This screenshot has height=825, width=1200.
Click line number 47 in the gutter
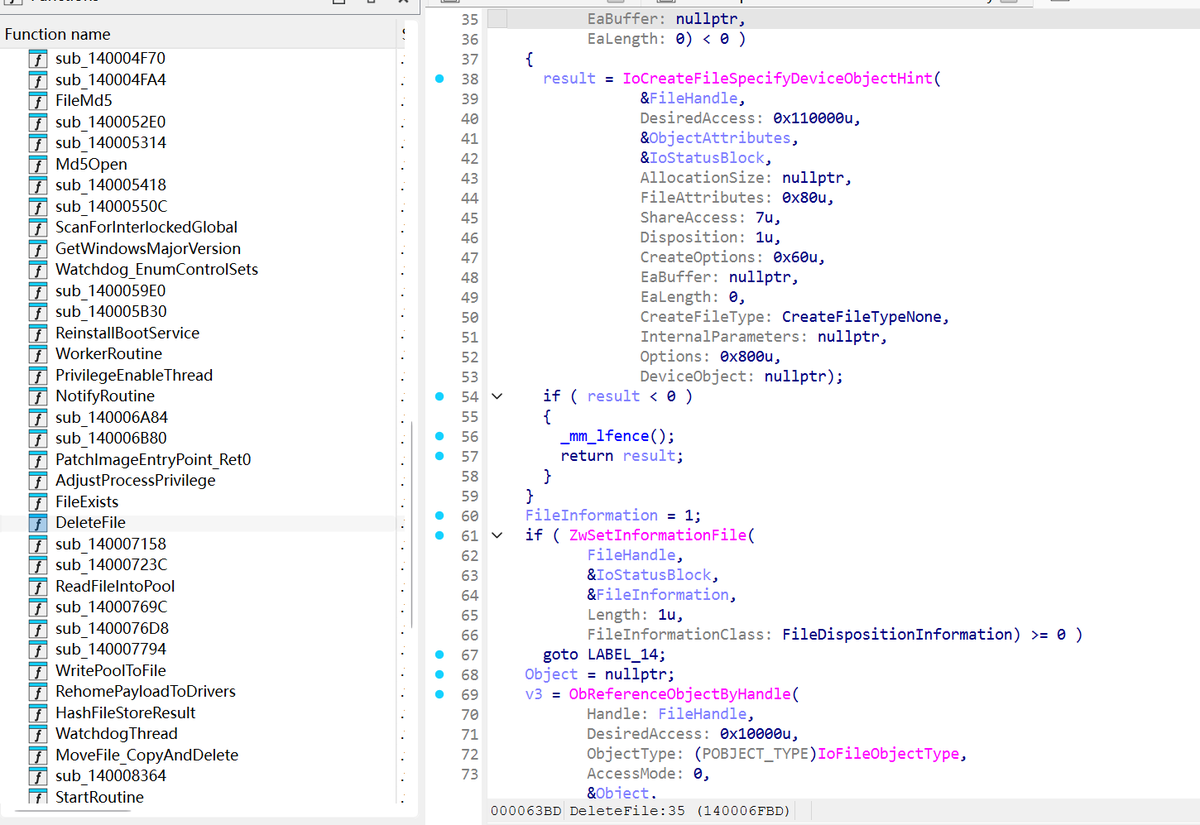pyautogui.click(x=469, y=257)
